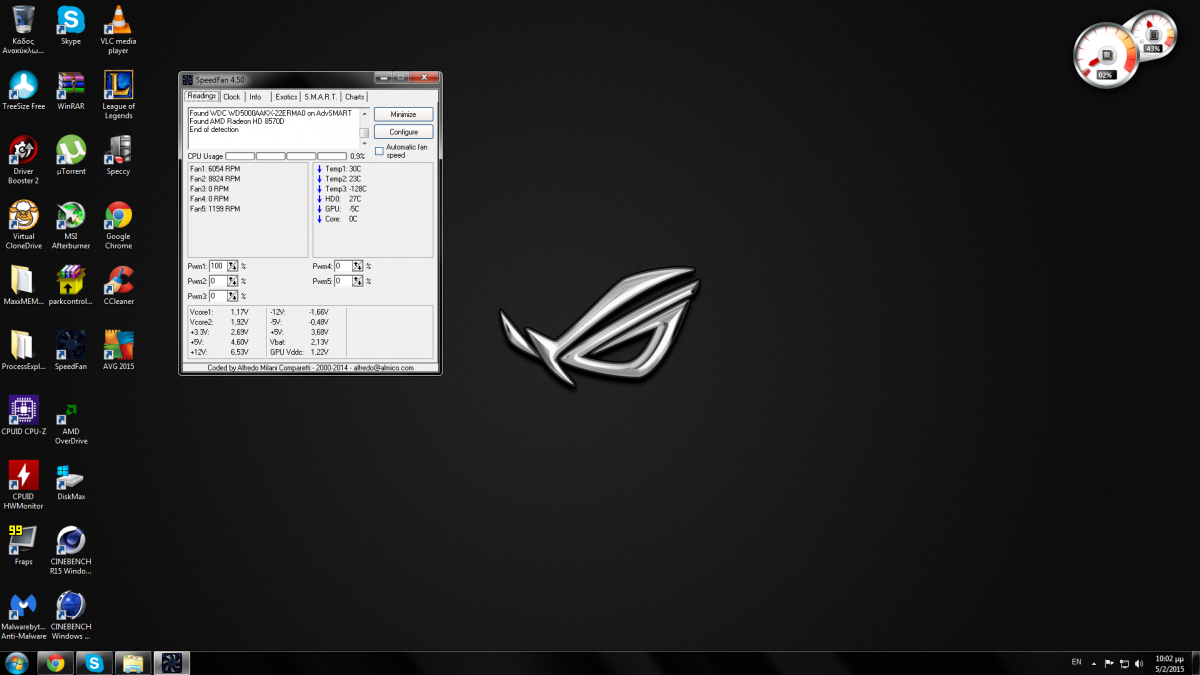
Task: Open AVG 2015 desktop icon
Action: pyautogui.click(x=118, y=350)
